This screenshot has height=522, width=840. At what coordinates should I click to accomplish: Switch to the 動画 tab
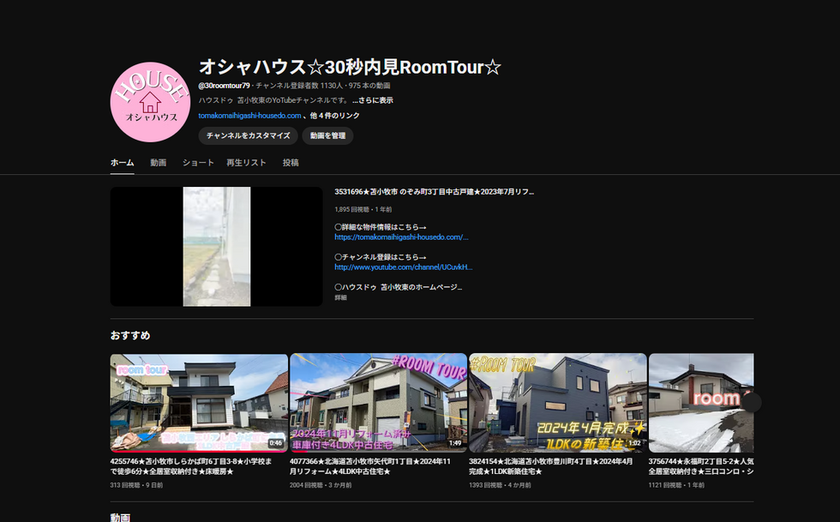pyautogui.click(x=158, y=162)
